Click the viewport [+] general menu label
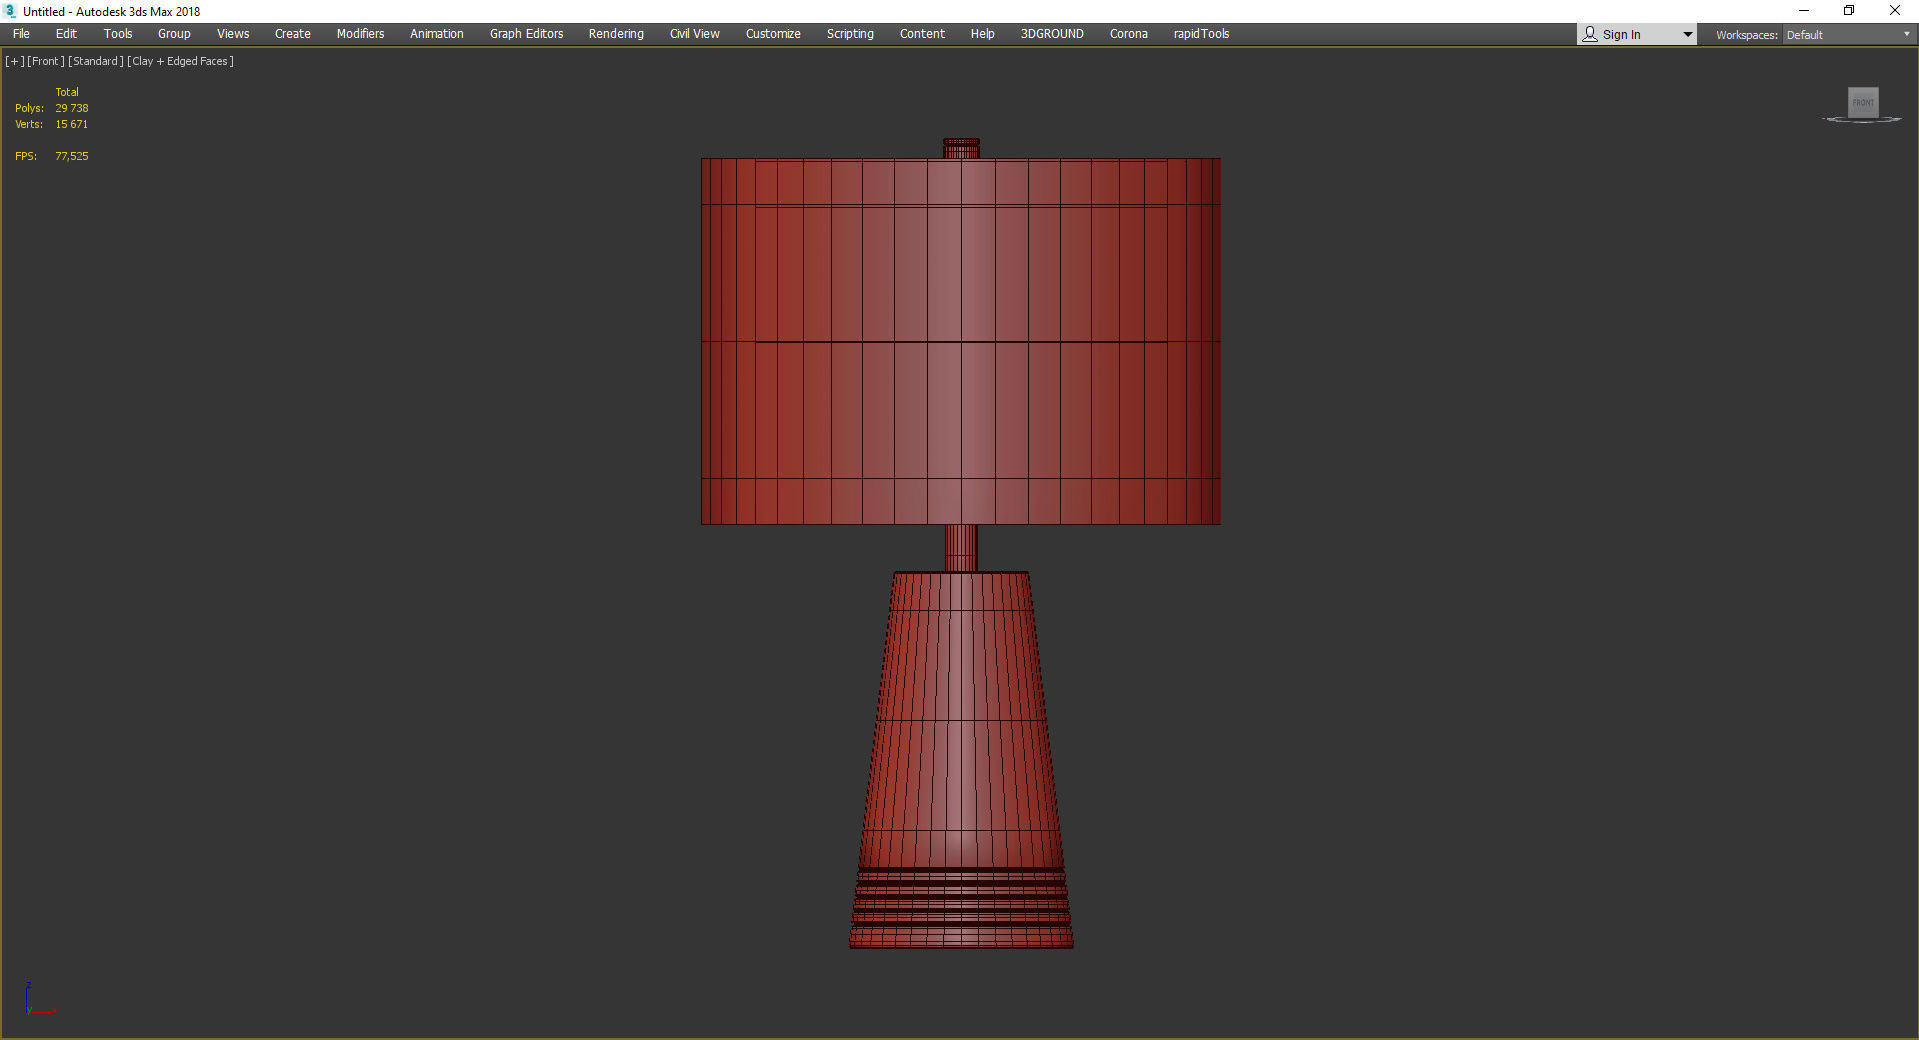Image resolution: width=1919 pixels, height=1040 pixels. (x=15, y=61)
